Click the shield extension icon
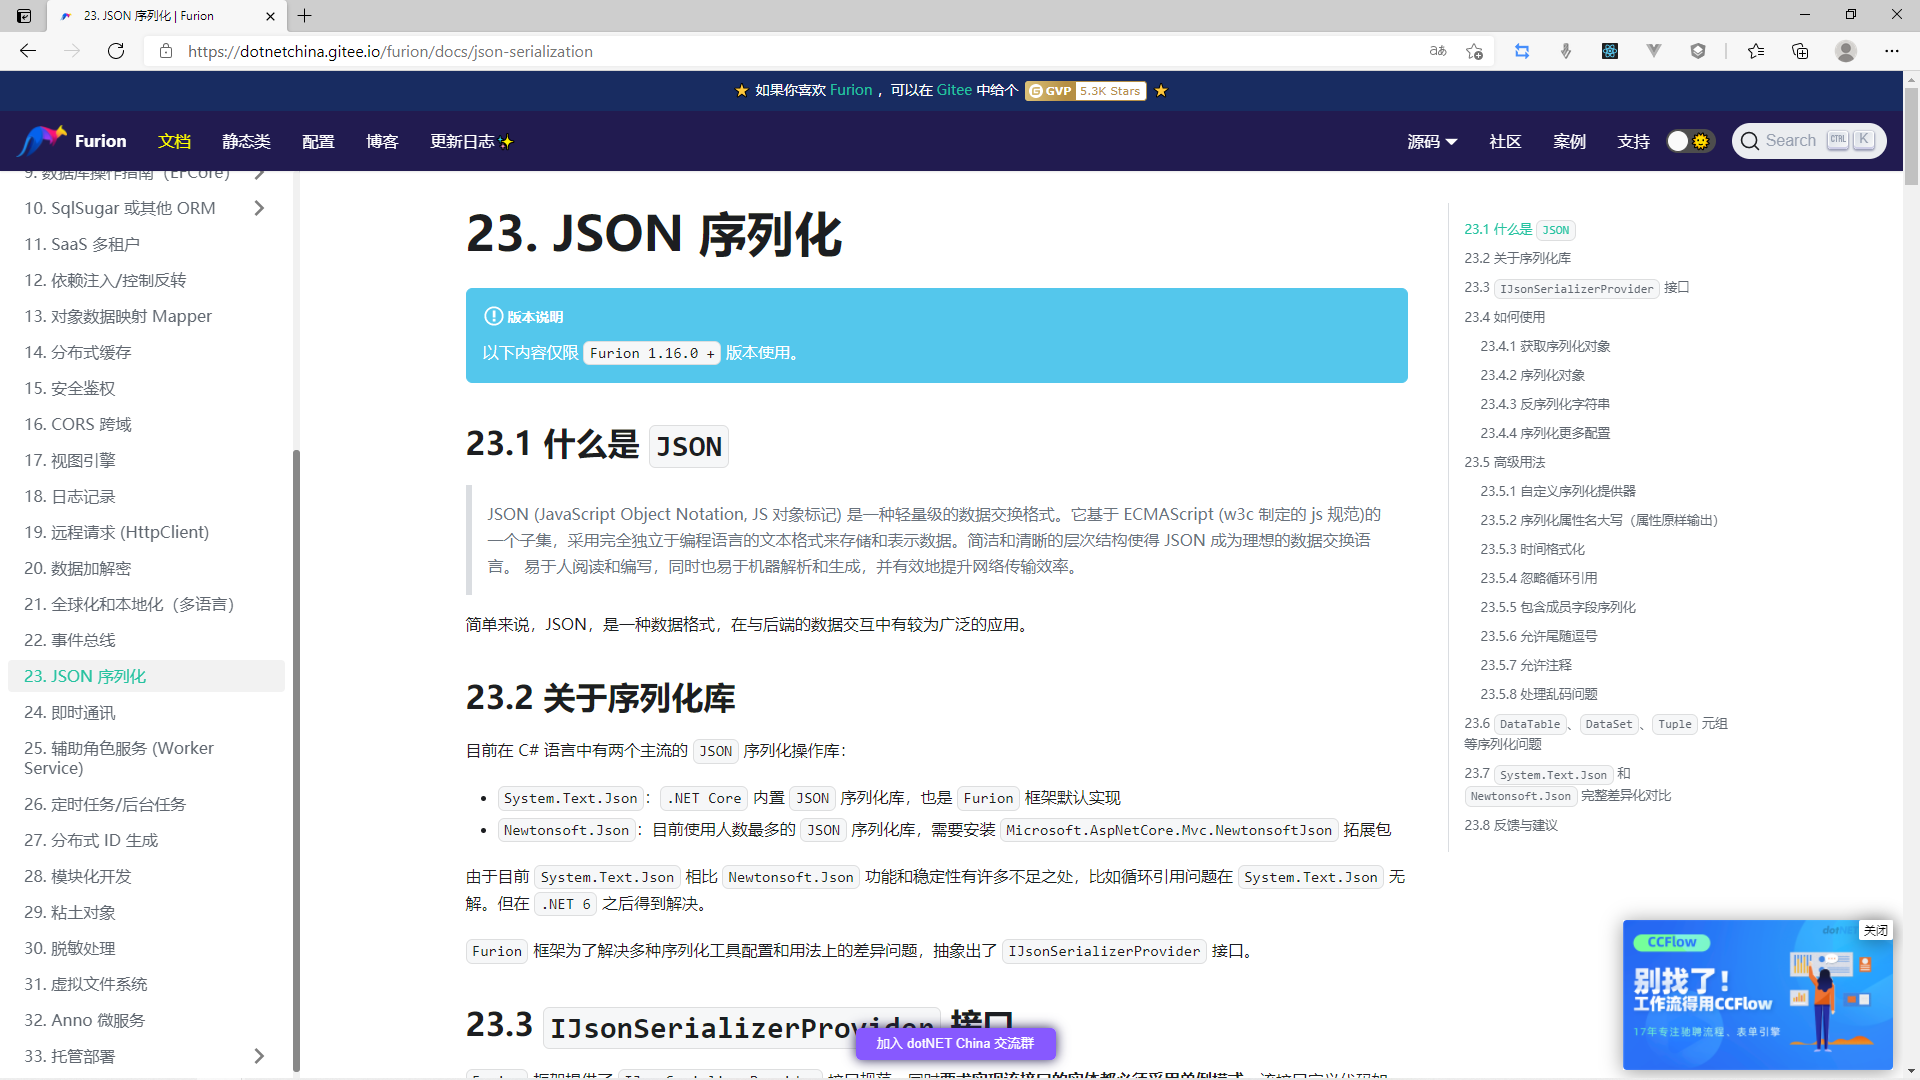The image size is (1920, 1080). click(x=1698, y=51)
